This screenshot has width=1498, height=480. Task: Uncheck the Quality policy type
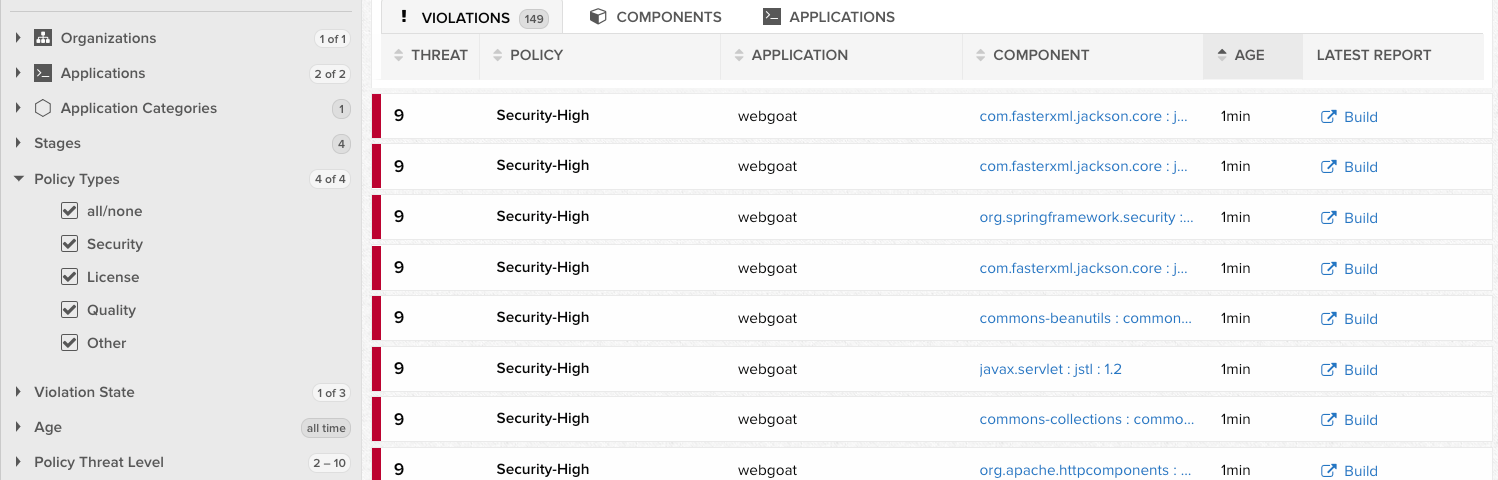[69, 310]
